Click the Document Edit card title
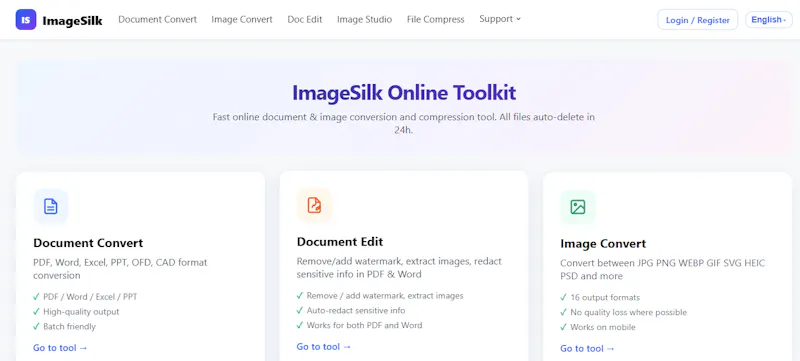This screenshot has width=800, height=361. click(340, 241)
